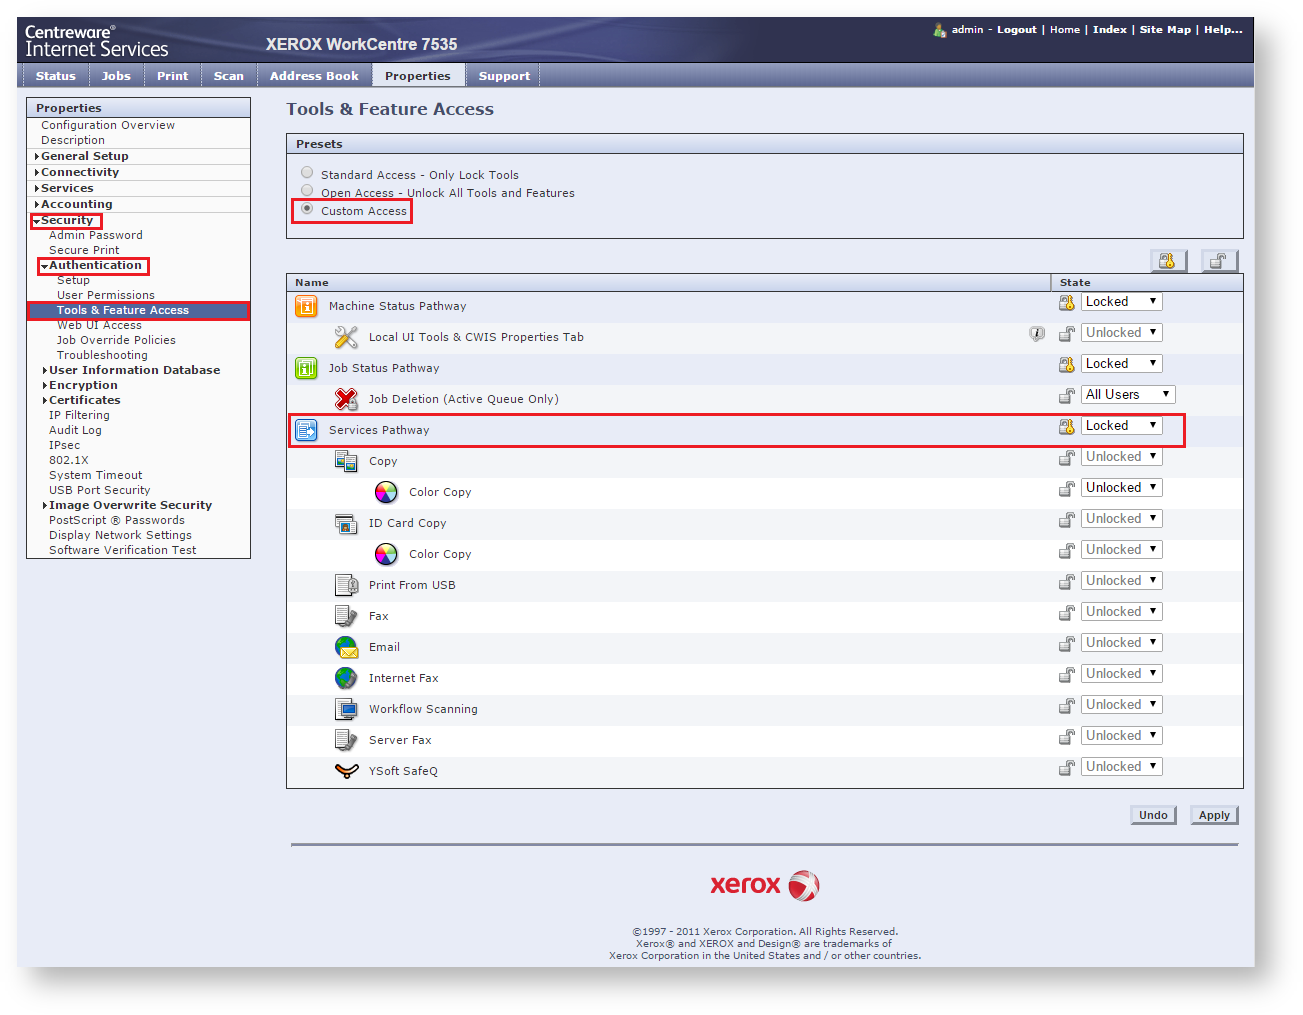Switch to the Jobs tab
The width and height of the screenshot is (1303, 1015).
[116, 76]
